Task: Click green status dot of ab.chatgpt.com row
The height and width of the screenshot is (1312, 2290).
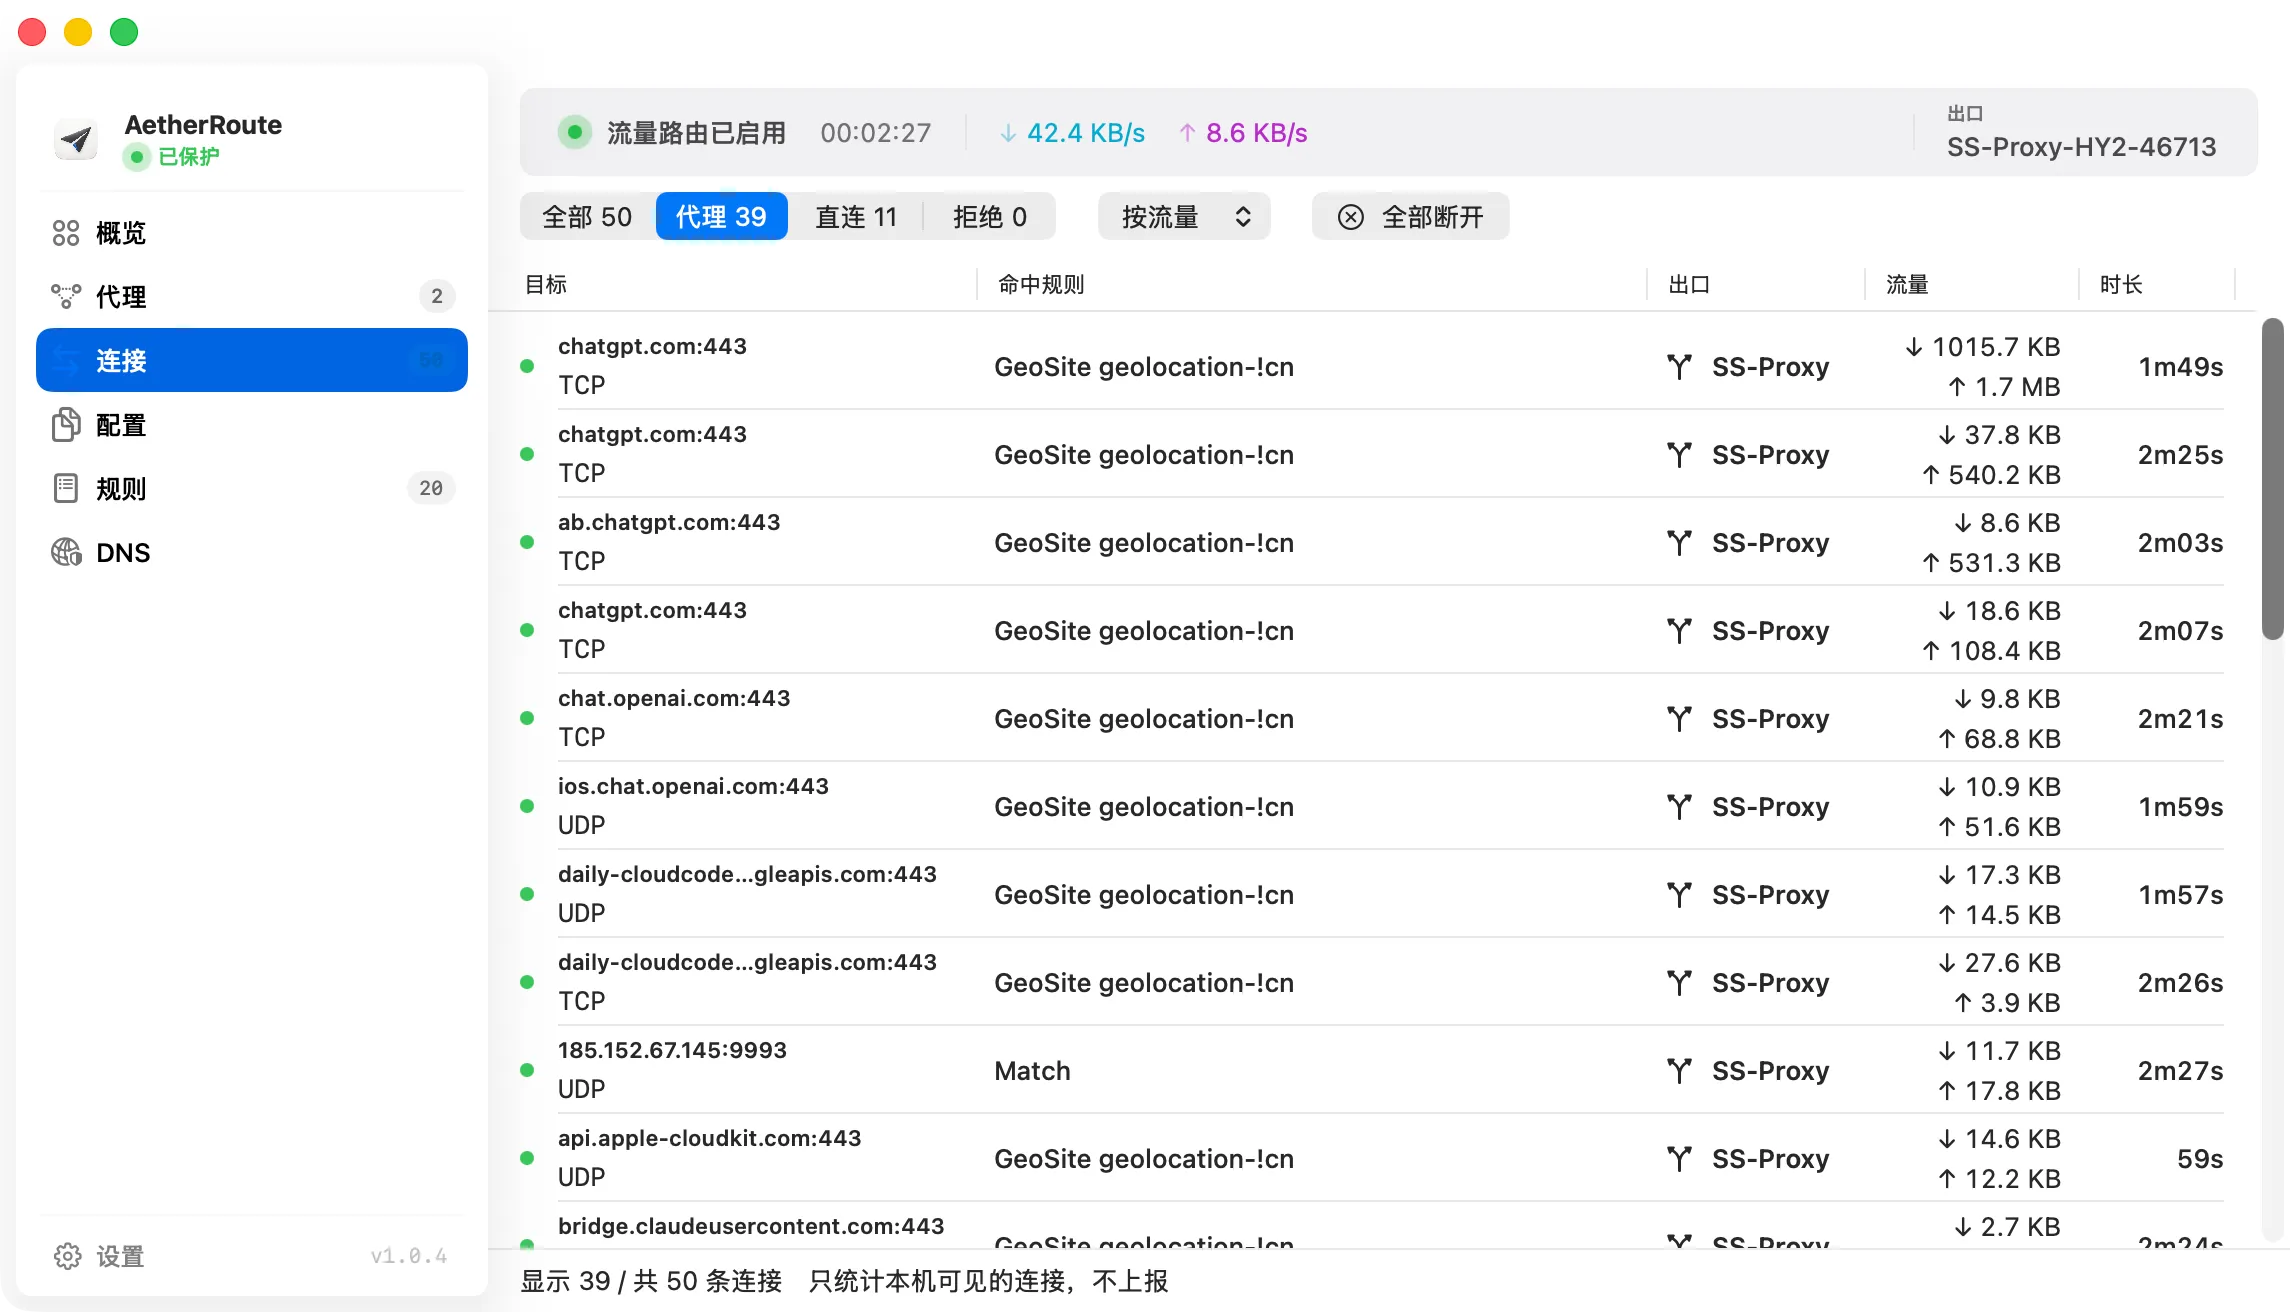Action: [x=527, y=542]
